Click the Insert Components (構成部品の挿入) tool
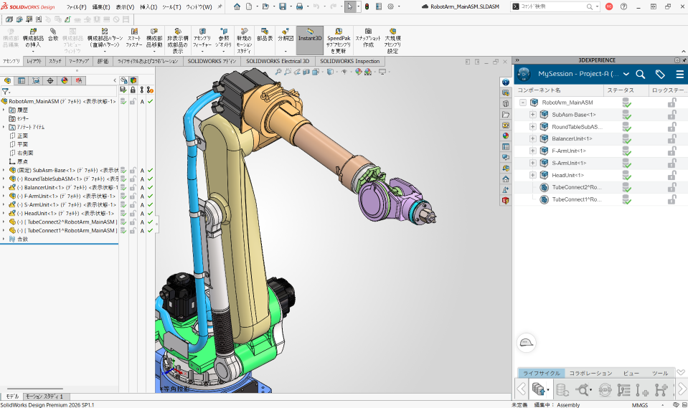The image size is (688, 408). 33,38
